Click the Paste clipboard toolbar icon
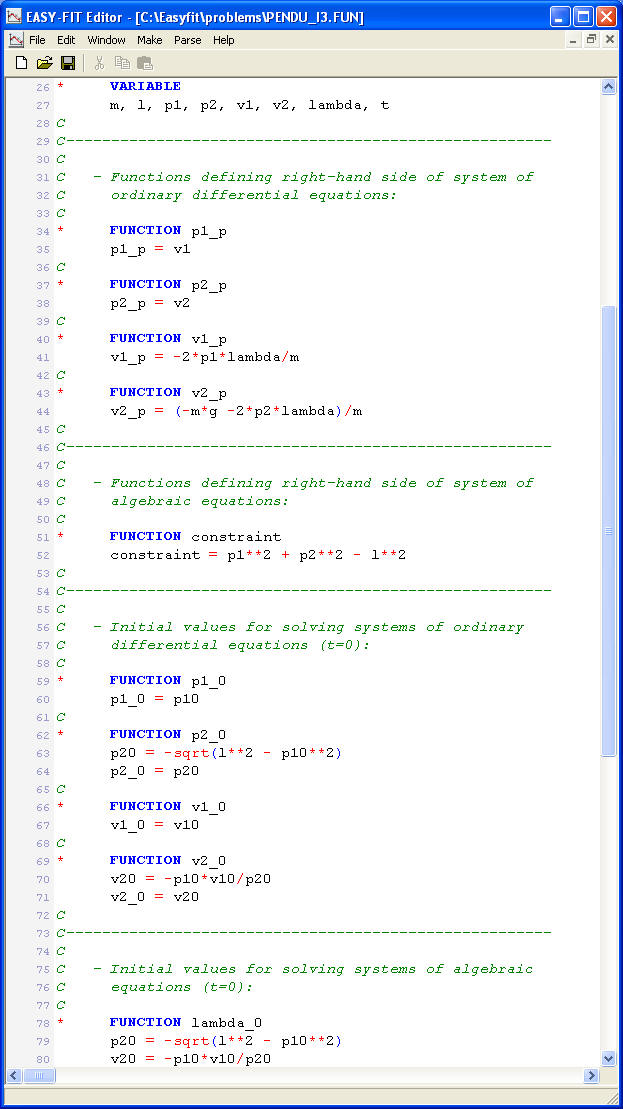 pyautogui.click(x=145, y=63)
